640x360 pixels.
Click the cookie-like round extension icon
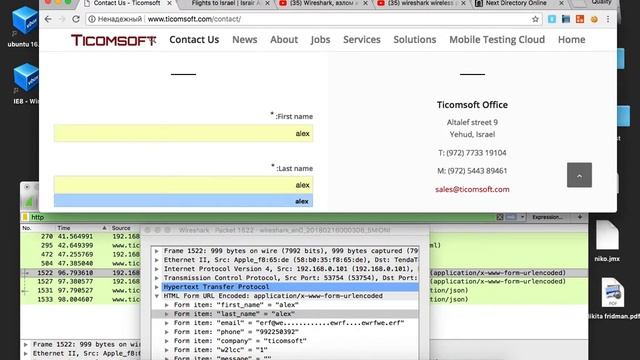click(594, 19)
